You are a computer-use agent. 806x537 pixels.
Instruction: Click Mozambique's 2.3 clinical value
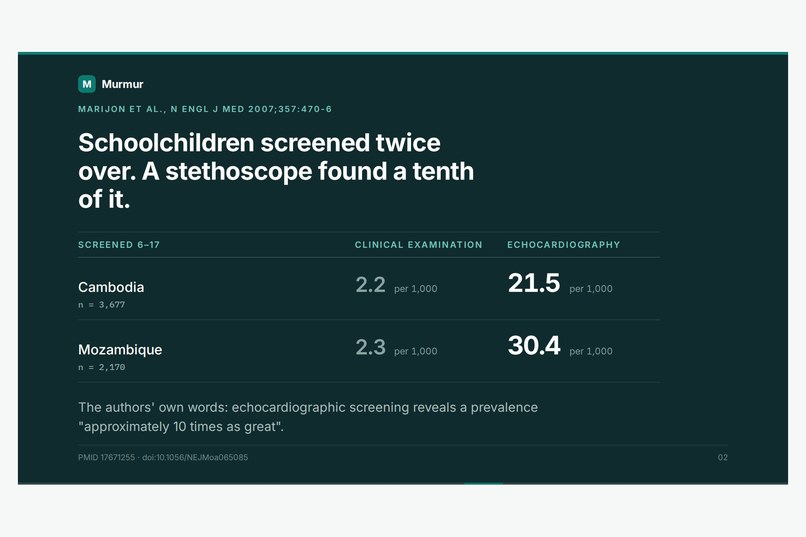(x=371, y=347)
